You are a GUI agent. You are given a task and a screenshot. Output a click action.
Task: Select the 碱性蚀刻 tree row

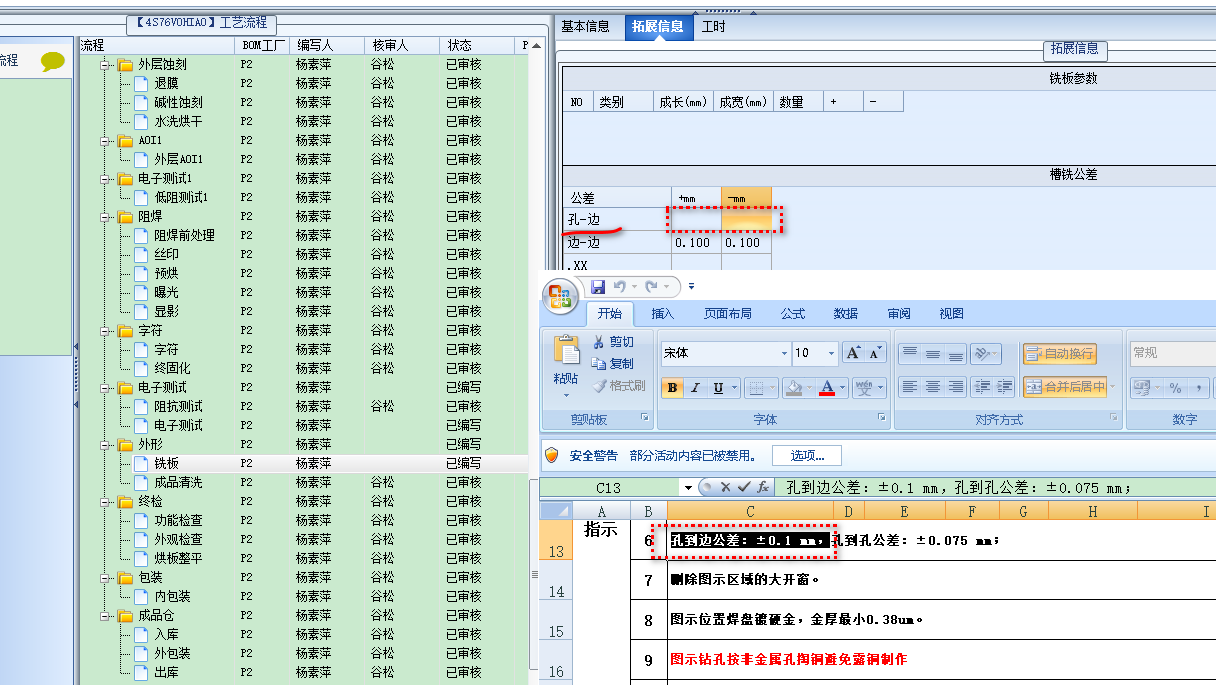[x=303, y=103]
